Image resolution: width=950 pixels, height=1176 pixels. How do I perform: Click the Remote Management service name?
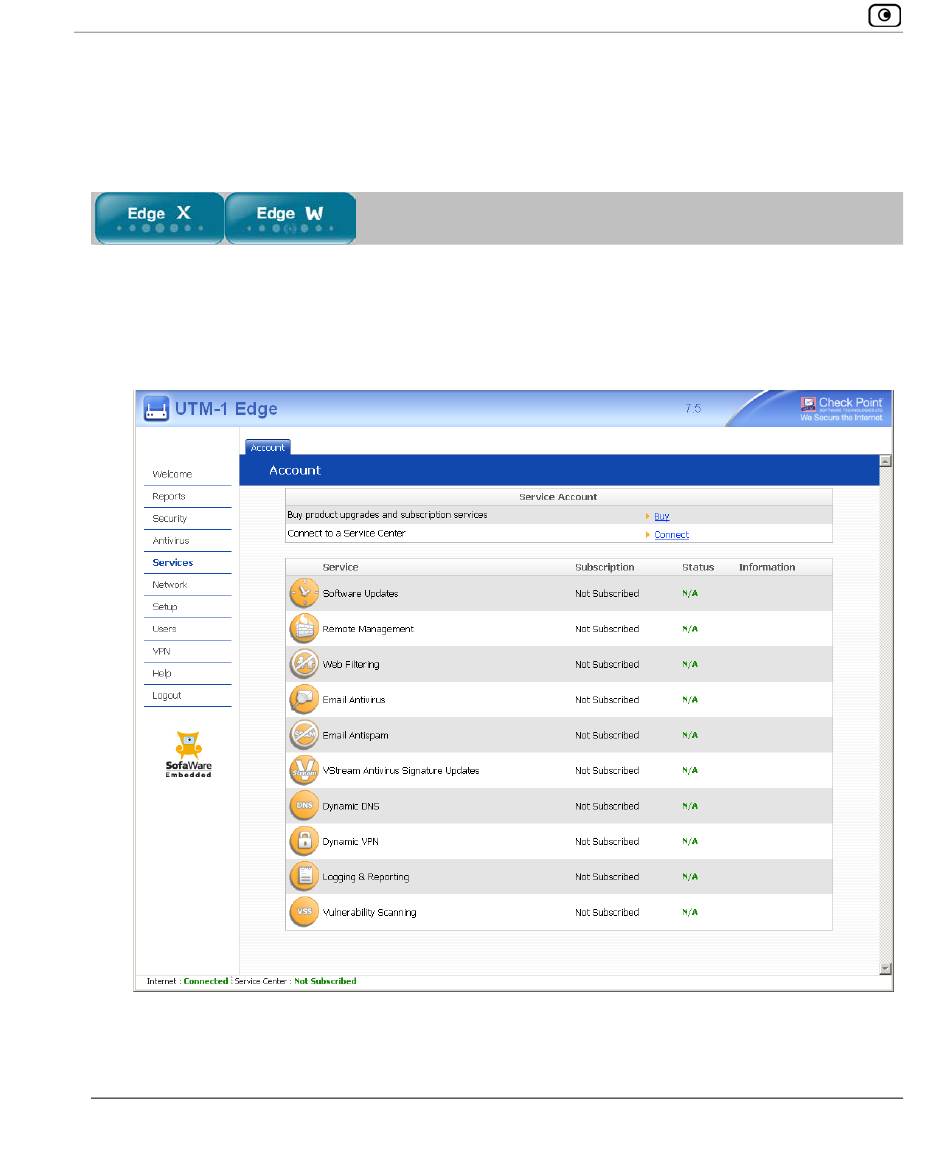point(367,628)
